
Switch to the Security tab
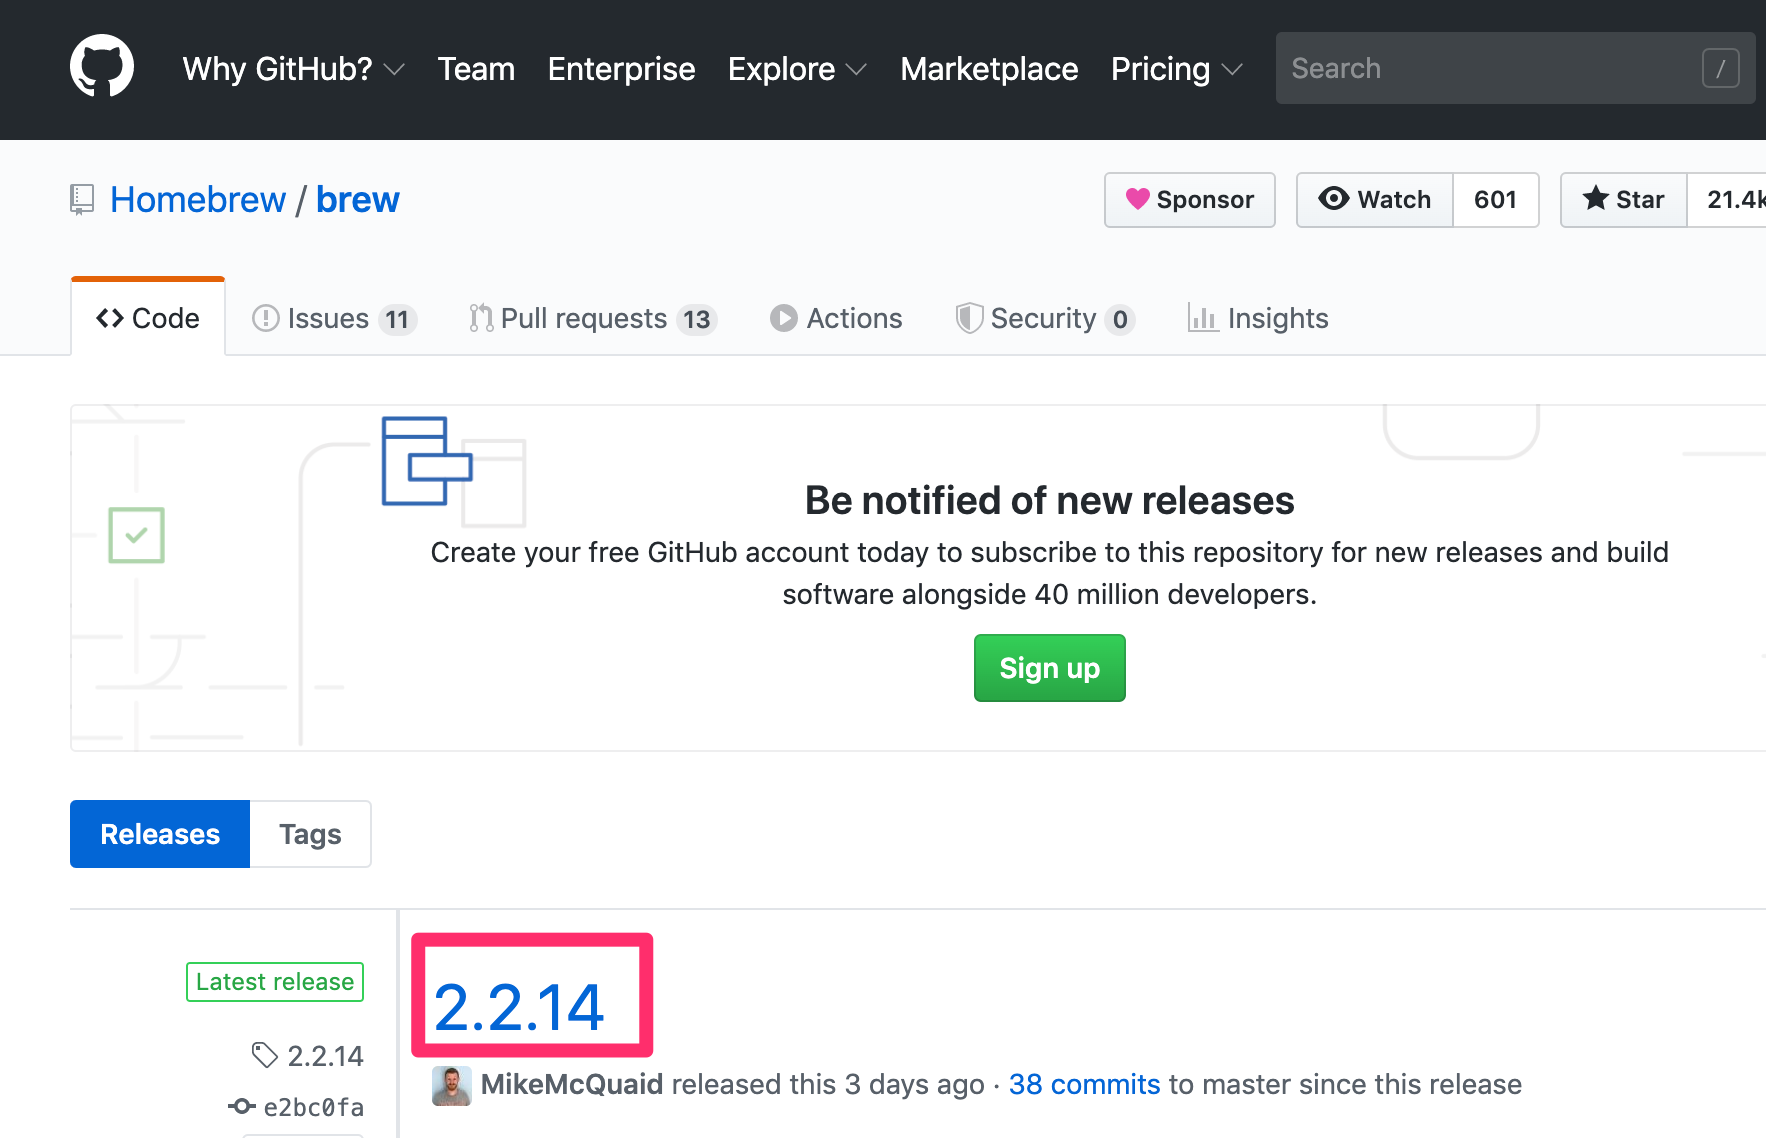(x=1045, y=318)
